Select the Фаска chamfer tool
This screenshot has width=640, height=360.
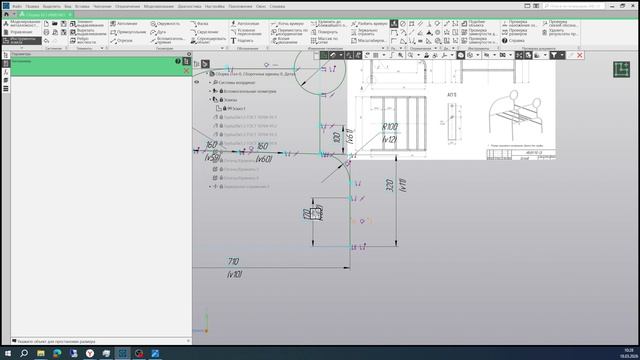coord(199,24)
